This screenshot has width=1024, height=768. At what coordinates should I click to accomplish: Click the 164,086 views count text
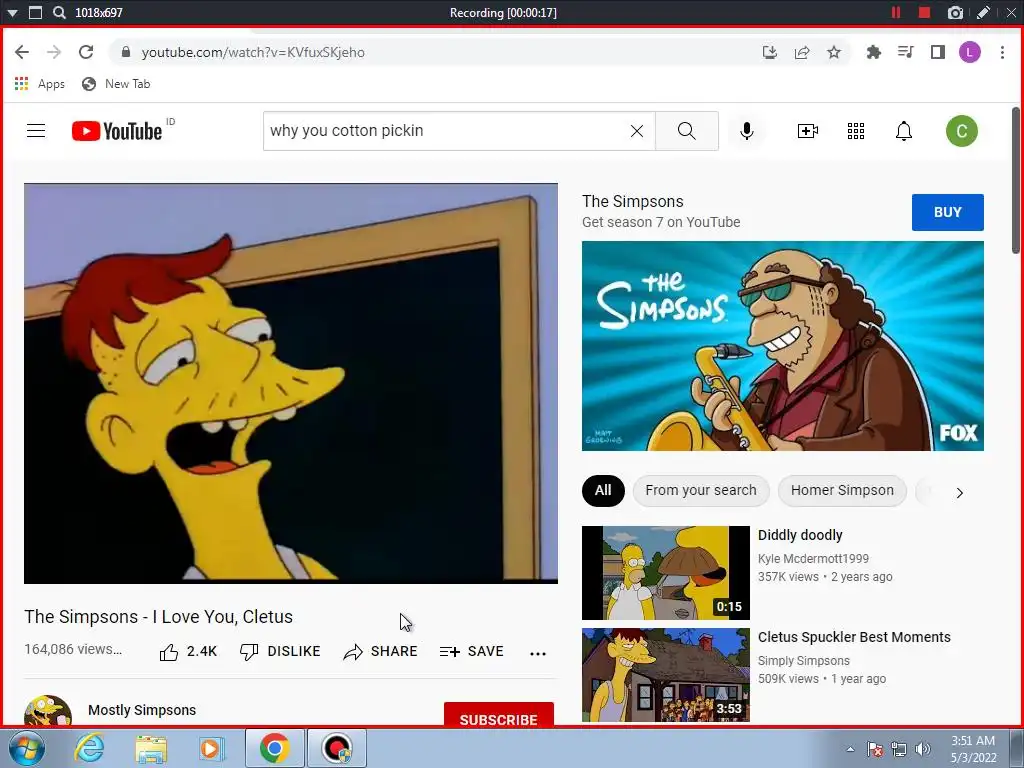point(73,649)
